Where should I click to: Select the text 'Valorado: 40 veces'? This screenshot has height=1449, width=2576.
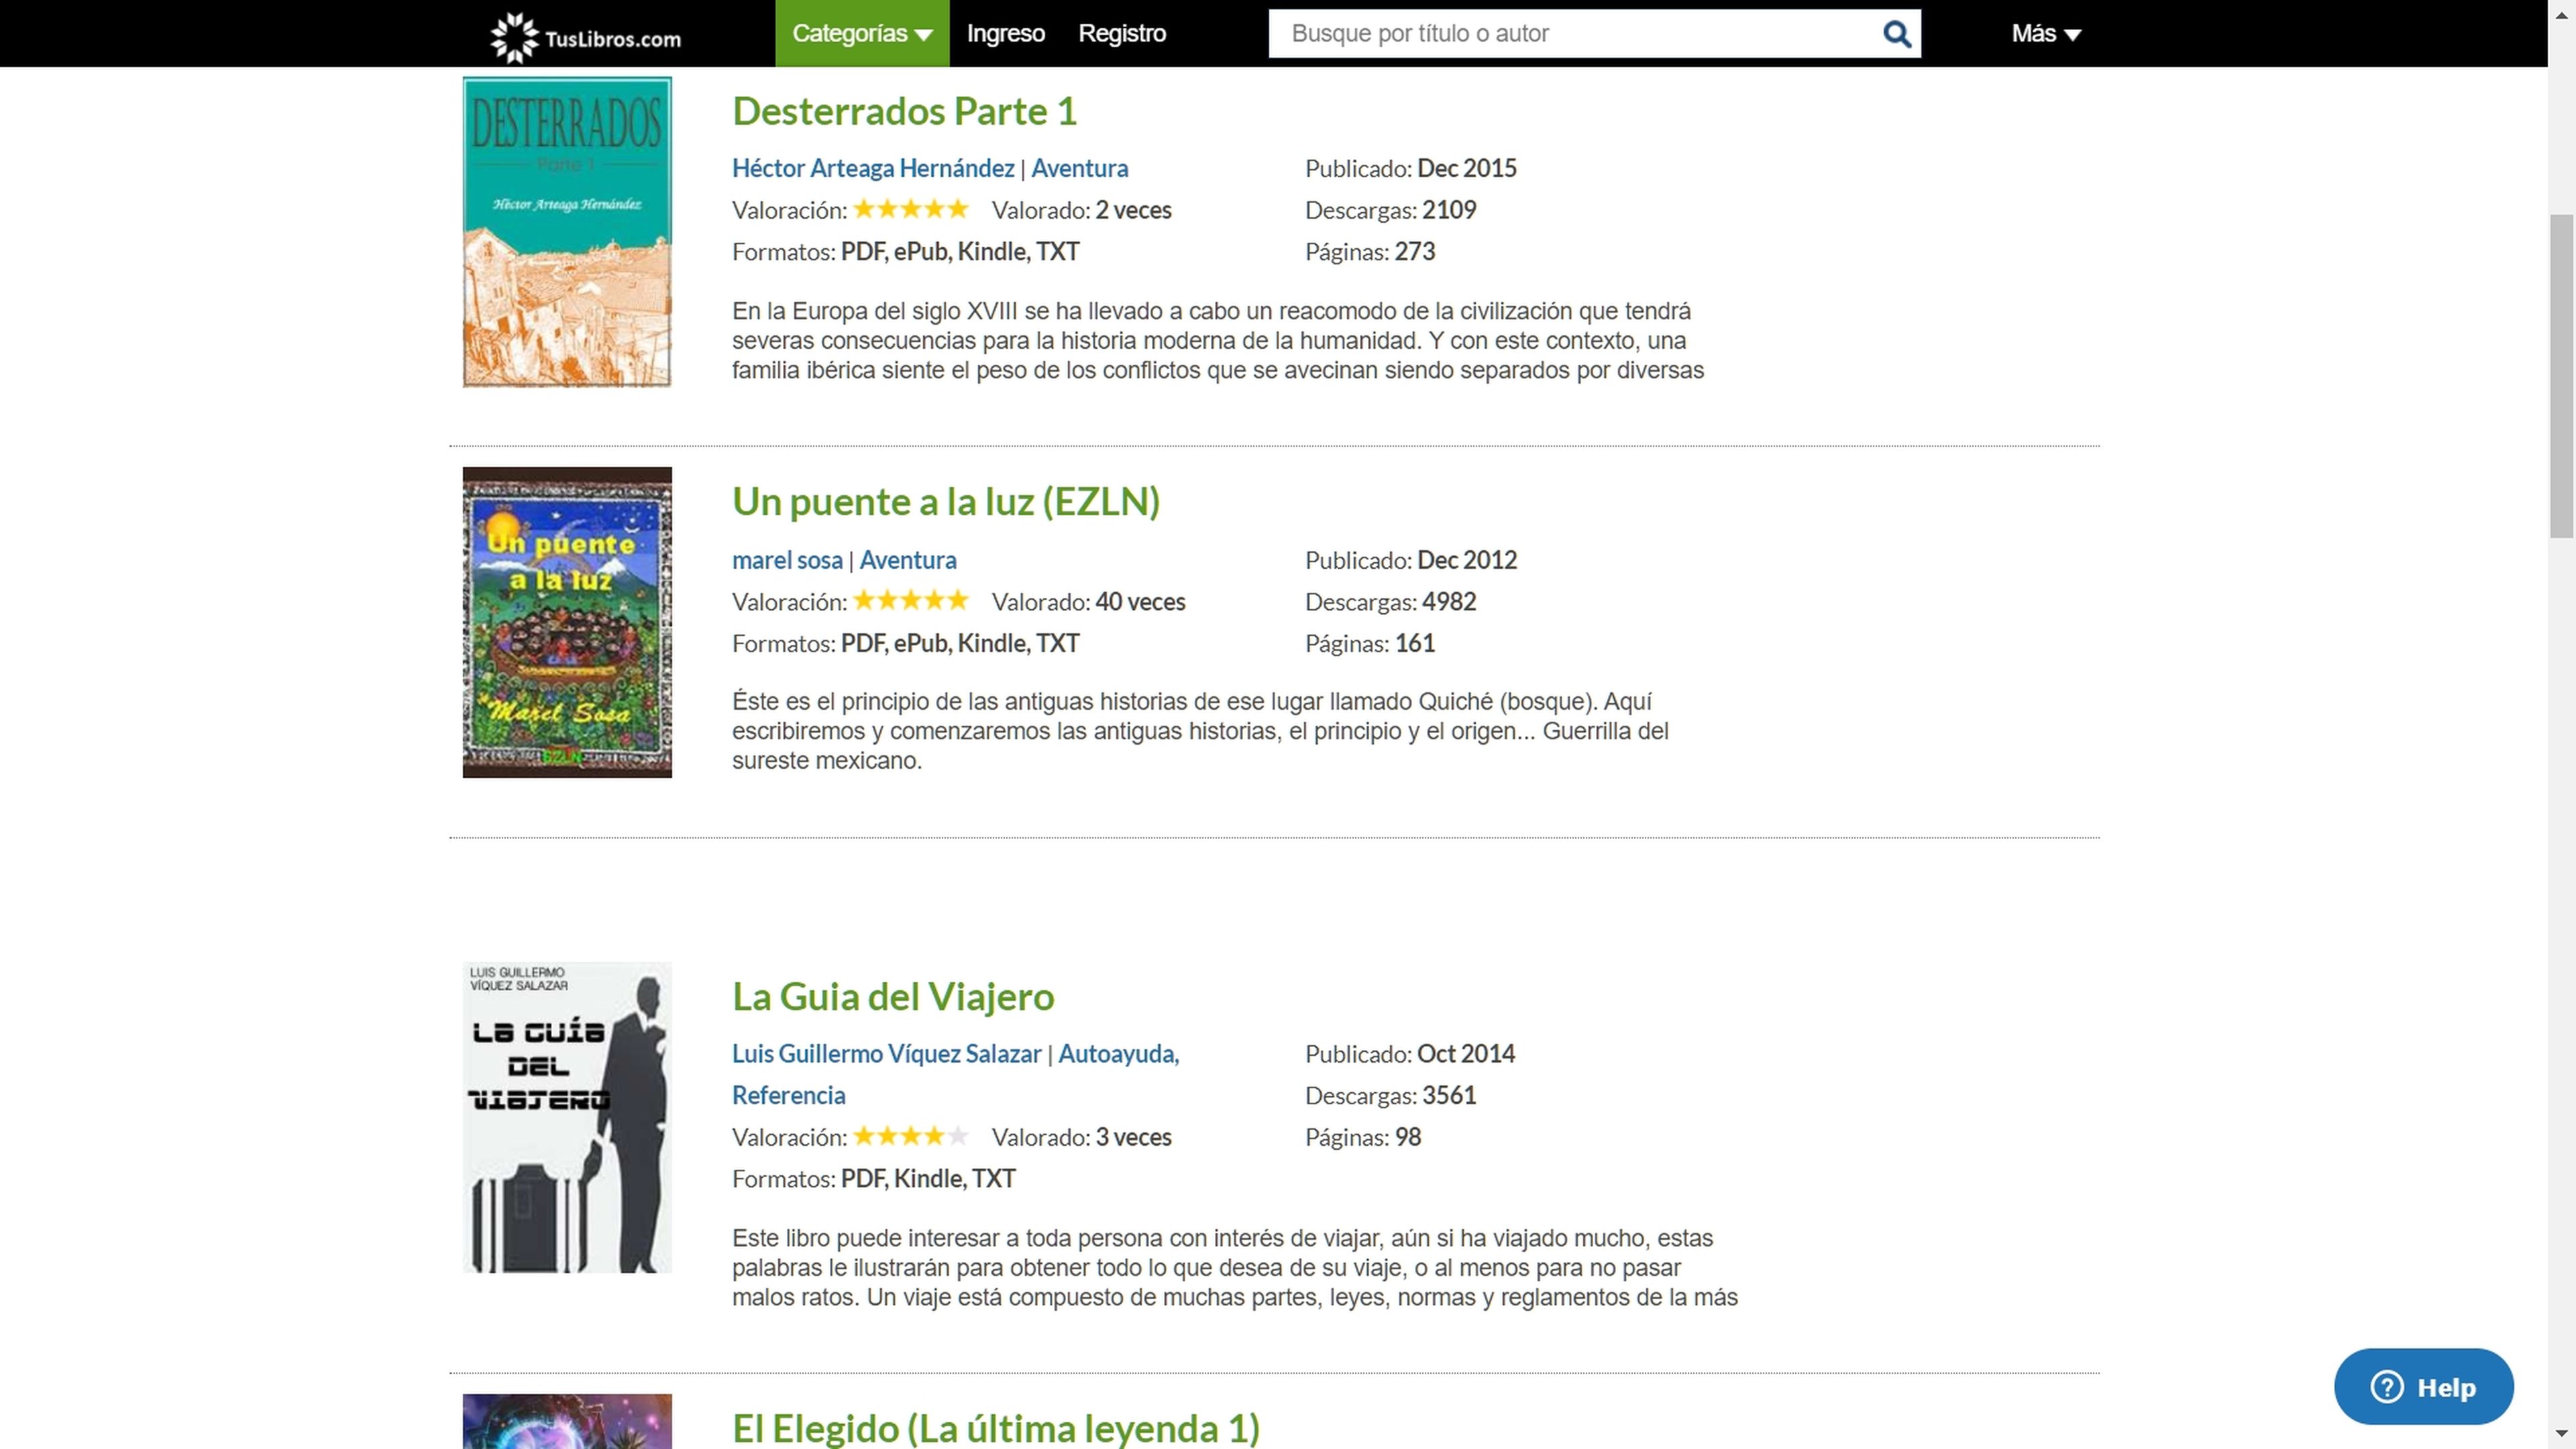click(1088, 602)
